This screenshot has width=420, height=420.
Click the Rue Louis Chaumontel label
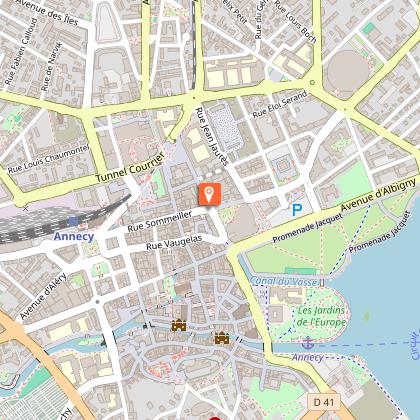48,159
